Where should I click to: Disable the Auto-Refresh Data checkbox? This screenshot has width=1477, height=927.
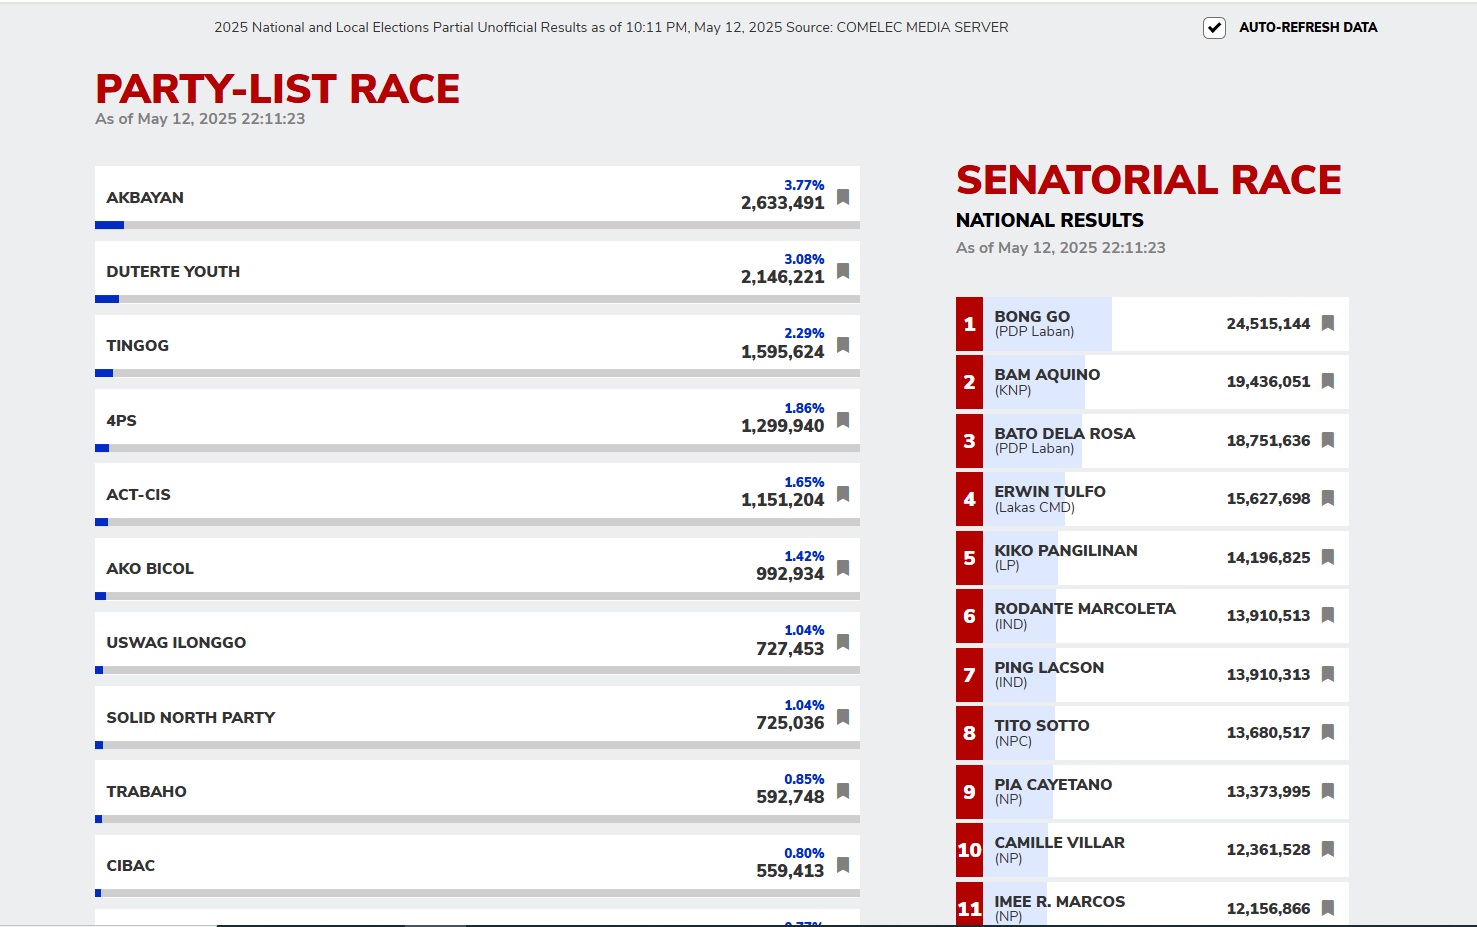(1214, 28)
